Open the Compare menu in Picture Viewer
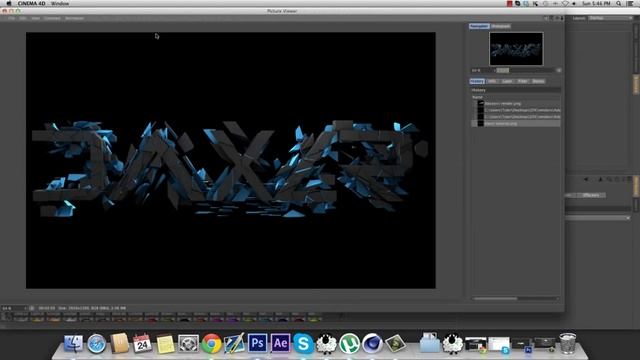This screenshot has width=640, height=360. tap(52, 18)
